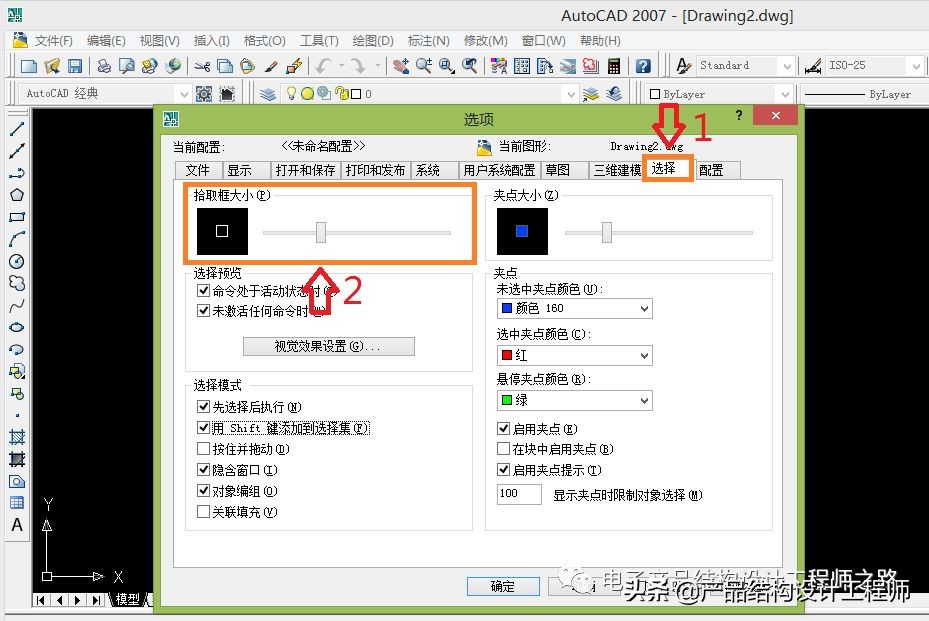Open the 选中夹点颜色 dropdown showing 红
This screenshot has width=929, height=621.
point(575,356)
